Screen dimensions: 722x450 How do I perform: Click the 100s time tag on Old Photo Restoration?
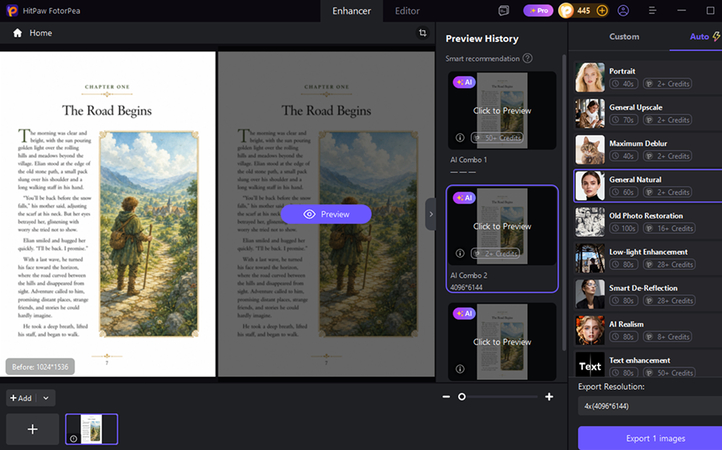[624, 228]
